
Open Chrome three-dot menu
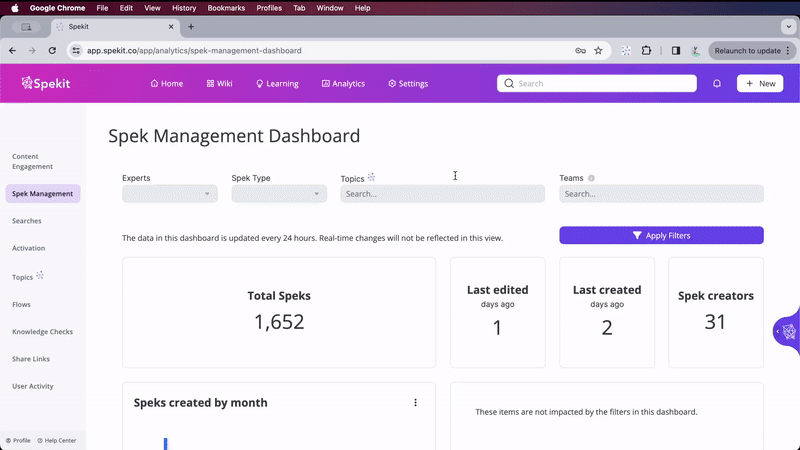coord(788,51)
